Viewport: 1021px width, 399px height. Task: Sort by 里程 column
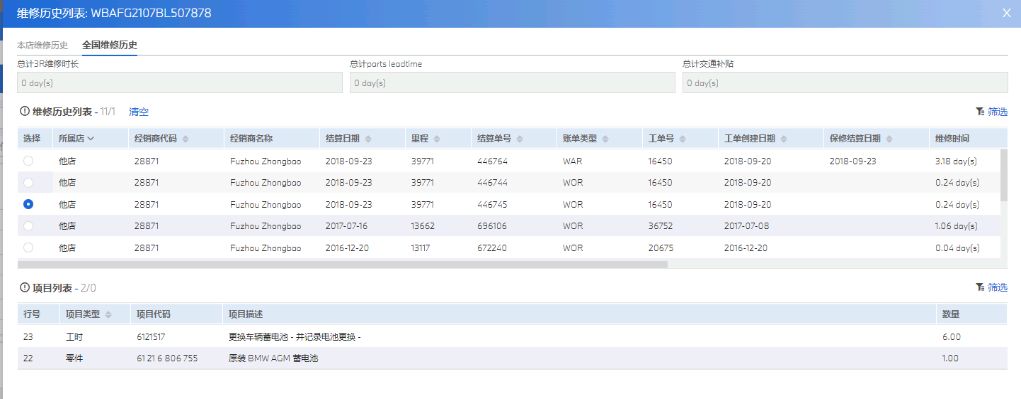click(436, 139)
